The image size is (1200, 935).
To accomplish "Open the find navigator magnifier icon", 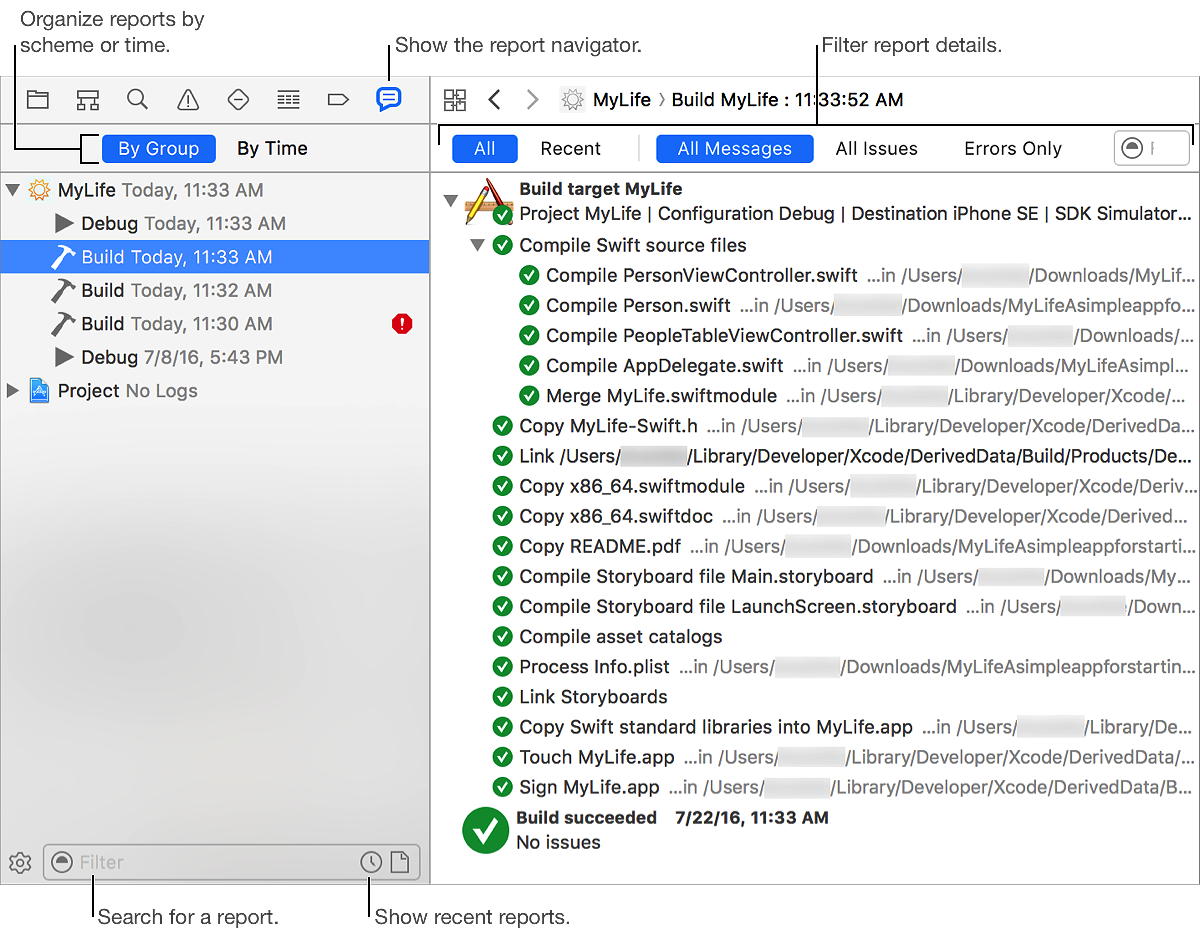I will coord(138,99).
